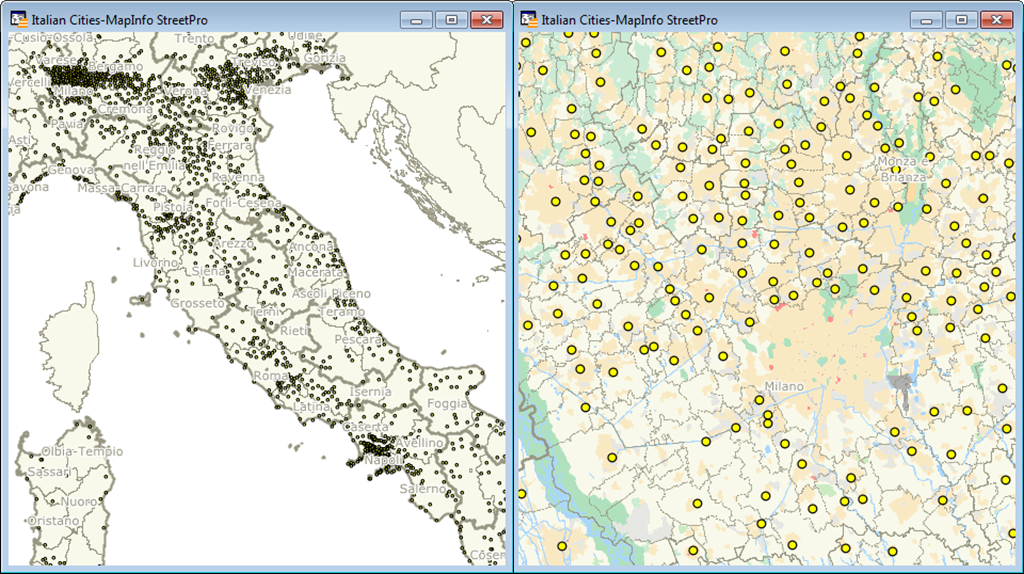Click the 'Sassari' map label
The height and width of the screenshot is (574, 1024).
click(50, 471)
